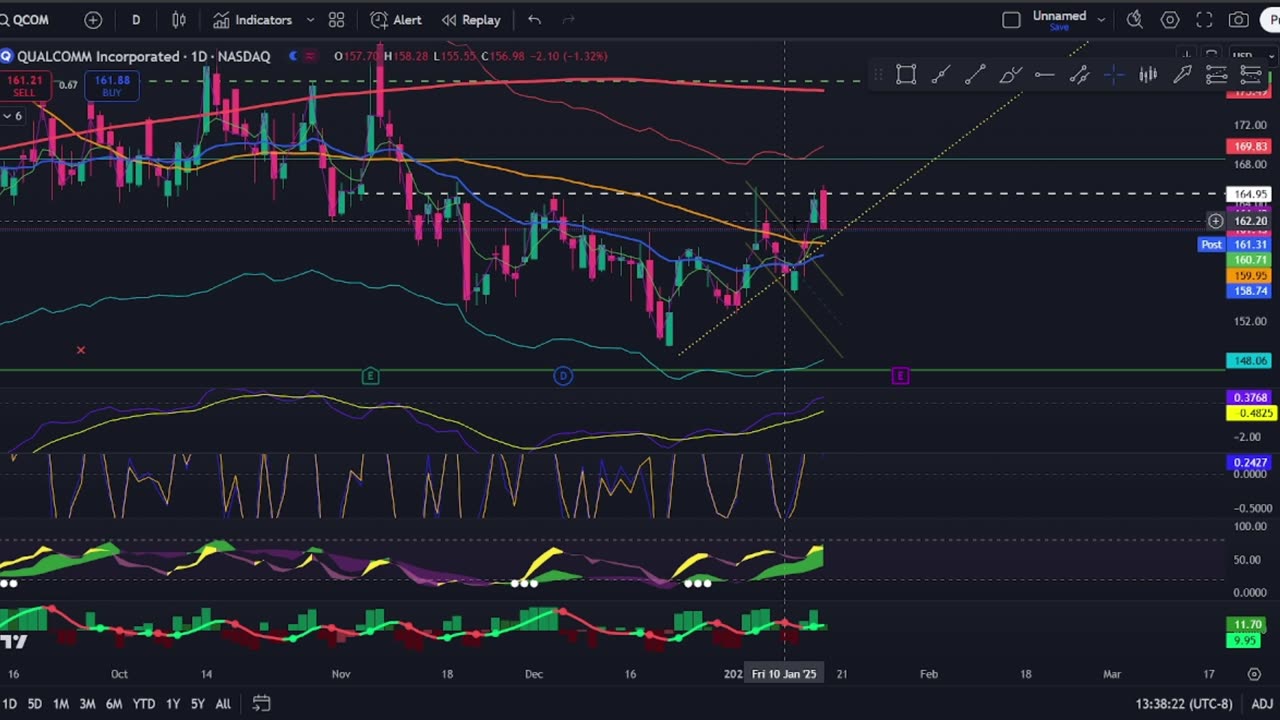Expand the Indicators favorites dropdown arrow
Viewport: 1280px width, 720px height.
tap(310, 20)
